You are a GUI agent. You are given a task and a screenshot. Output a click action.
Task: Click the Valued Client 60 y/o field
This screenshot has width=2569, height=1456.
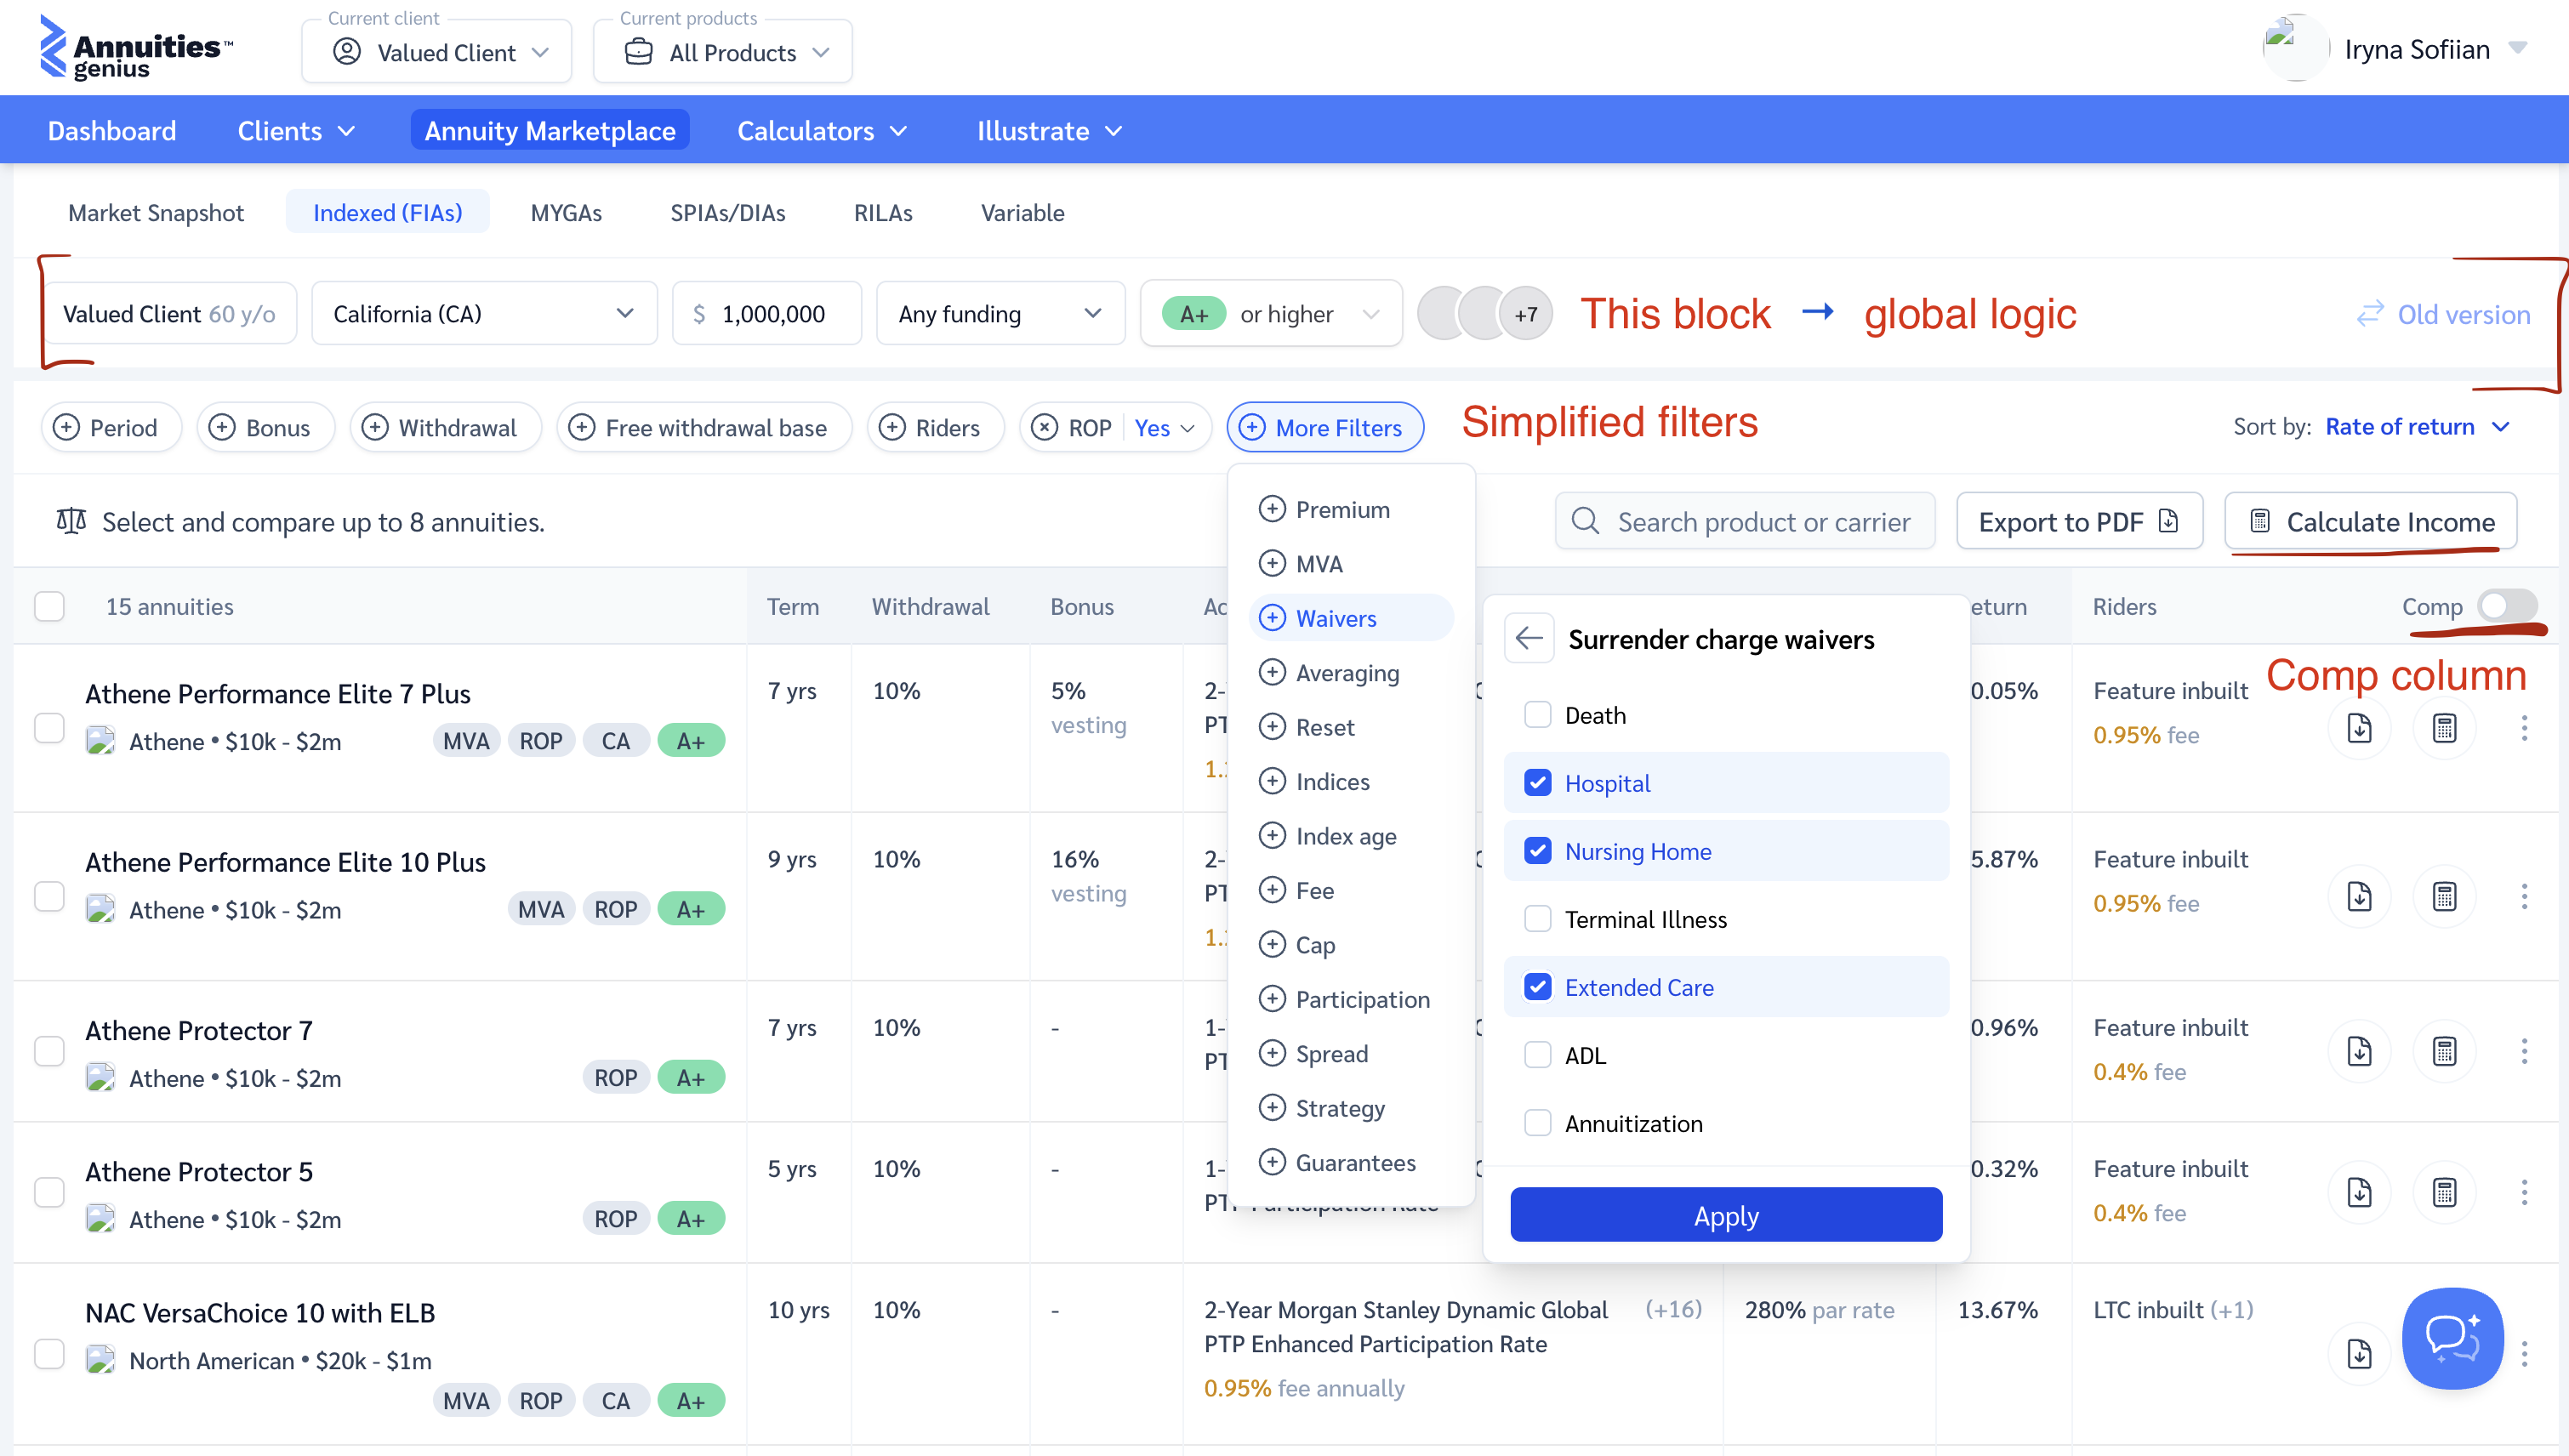click(x=169, y=314)
